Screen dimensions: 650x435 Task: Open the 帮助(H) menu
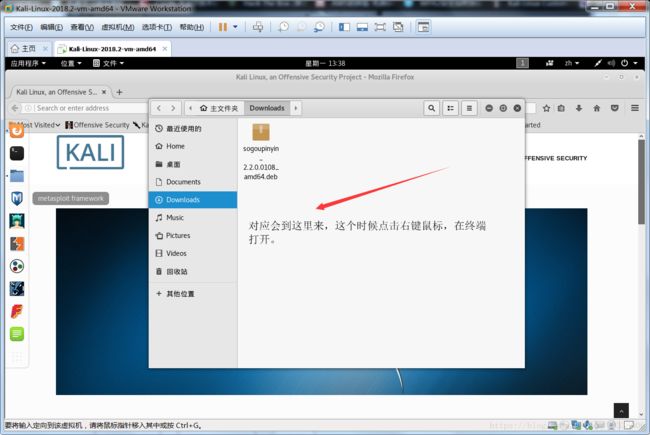pos(192,27)
